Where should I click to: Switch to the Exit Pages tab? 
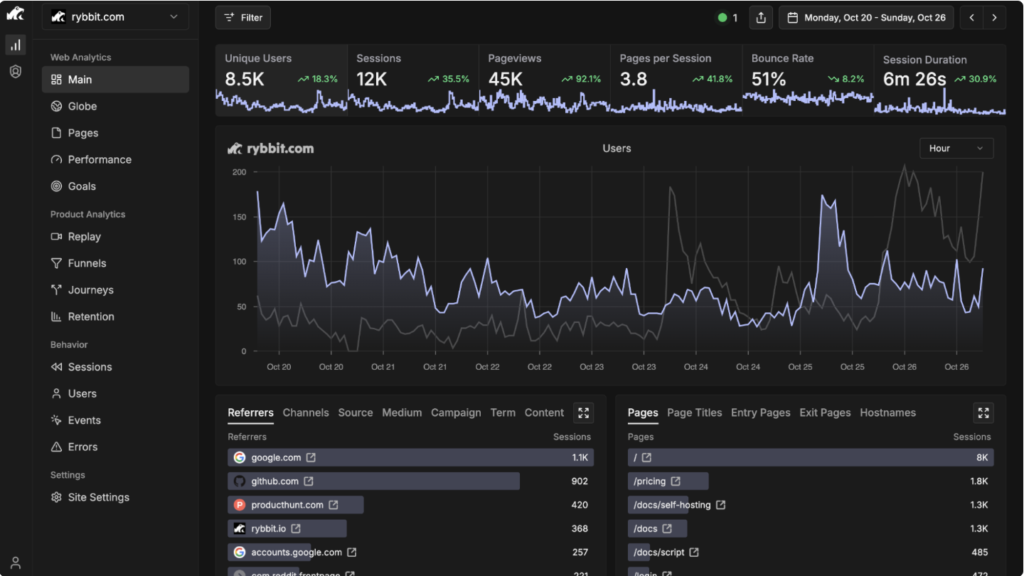[825, 413]
